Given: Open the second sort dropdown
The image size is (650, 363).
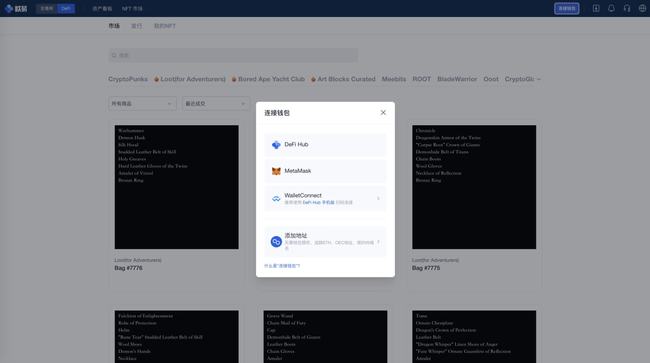Looking at the screenshot, I should [216, 104].
